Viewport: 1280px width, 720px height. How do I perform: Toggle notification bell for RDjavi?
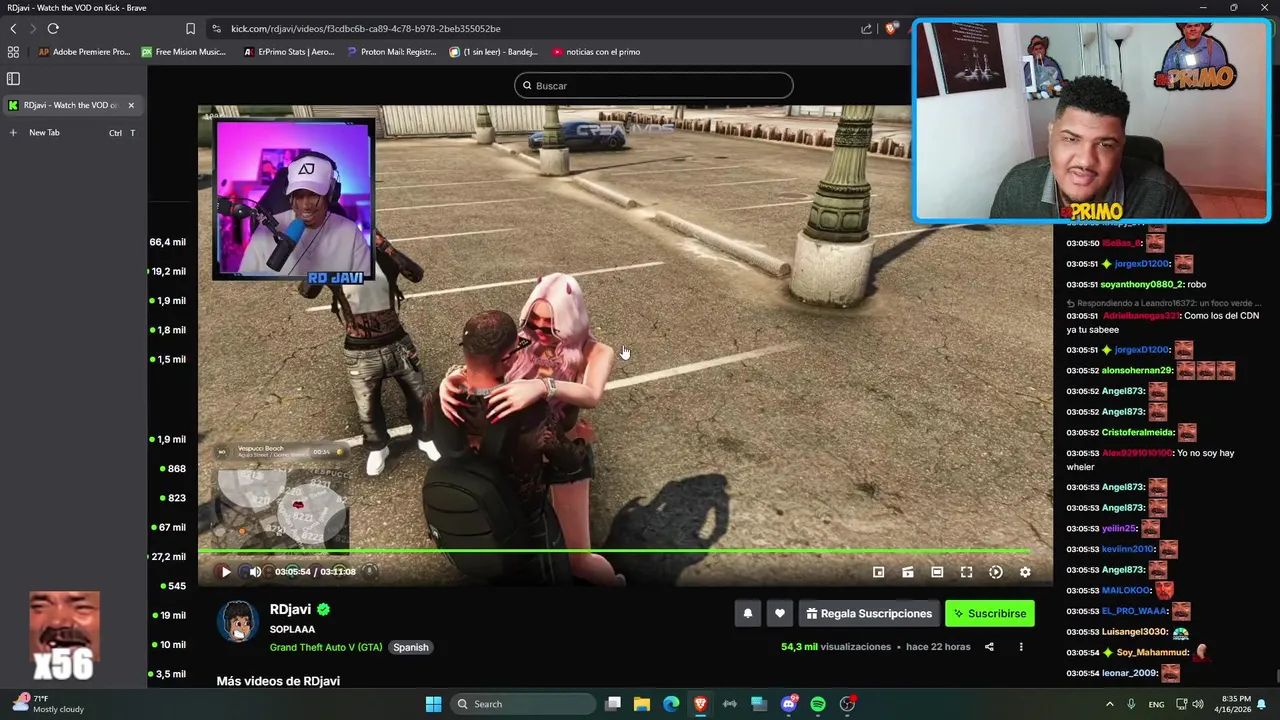(747, 614)
